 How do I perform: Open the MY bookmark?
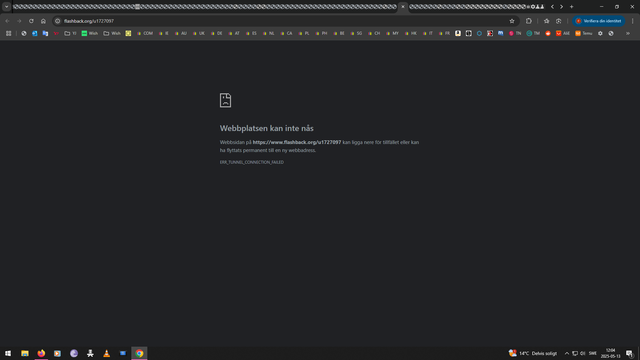pos(393,33)
